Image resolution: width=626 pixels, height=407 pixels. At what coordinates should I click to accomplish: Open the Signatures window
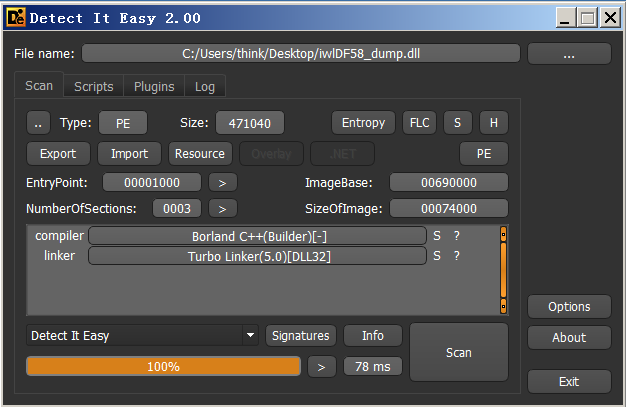[301, 336]
